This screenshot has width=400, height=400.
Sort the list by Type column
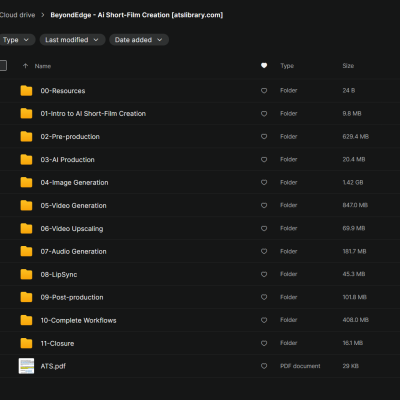pos(287,66)
